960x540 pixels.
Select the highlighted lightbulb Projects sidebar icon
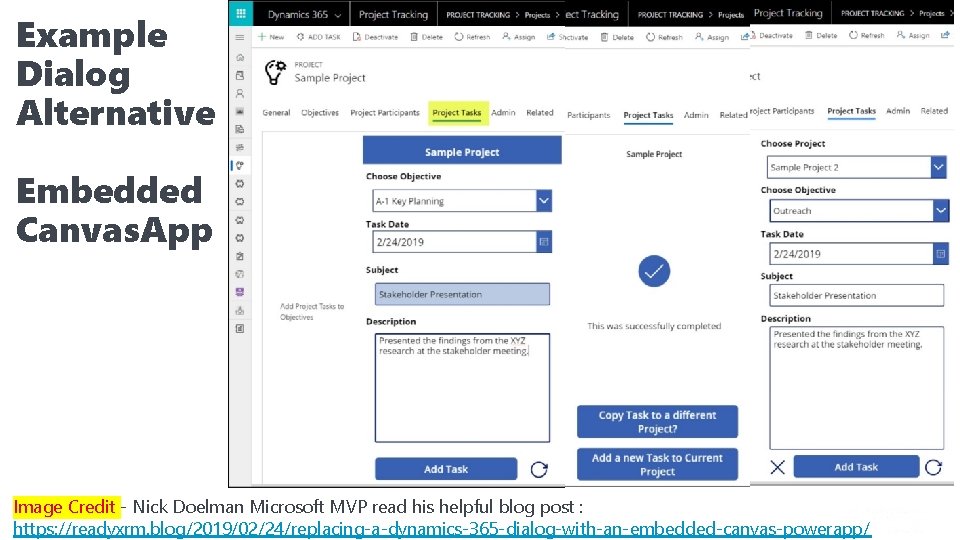[240, 165]
